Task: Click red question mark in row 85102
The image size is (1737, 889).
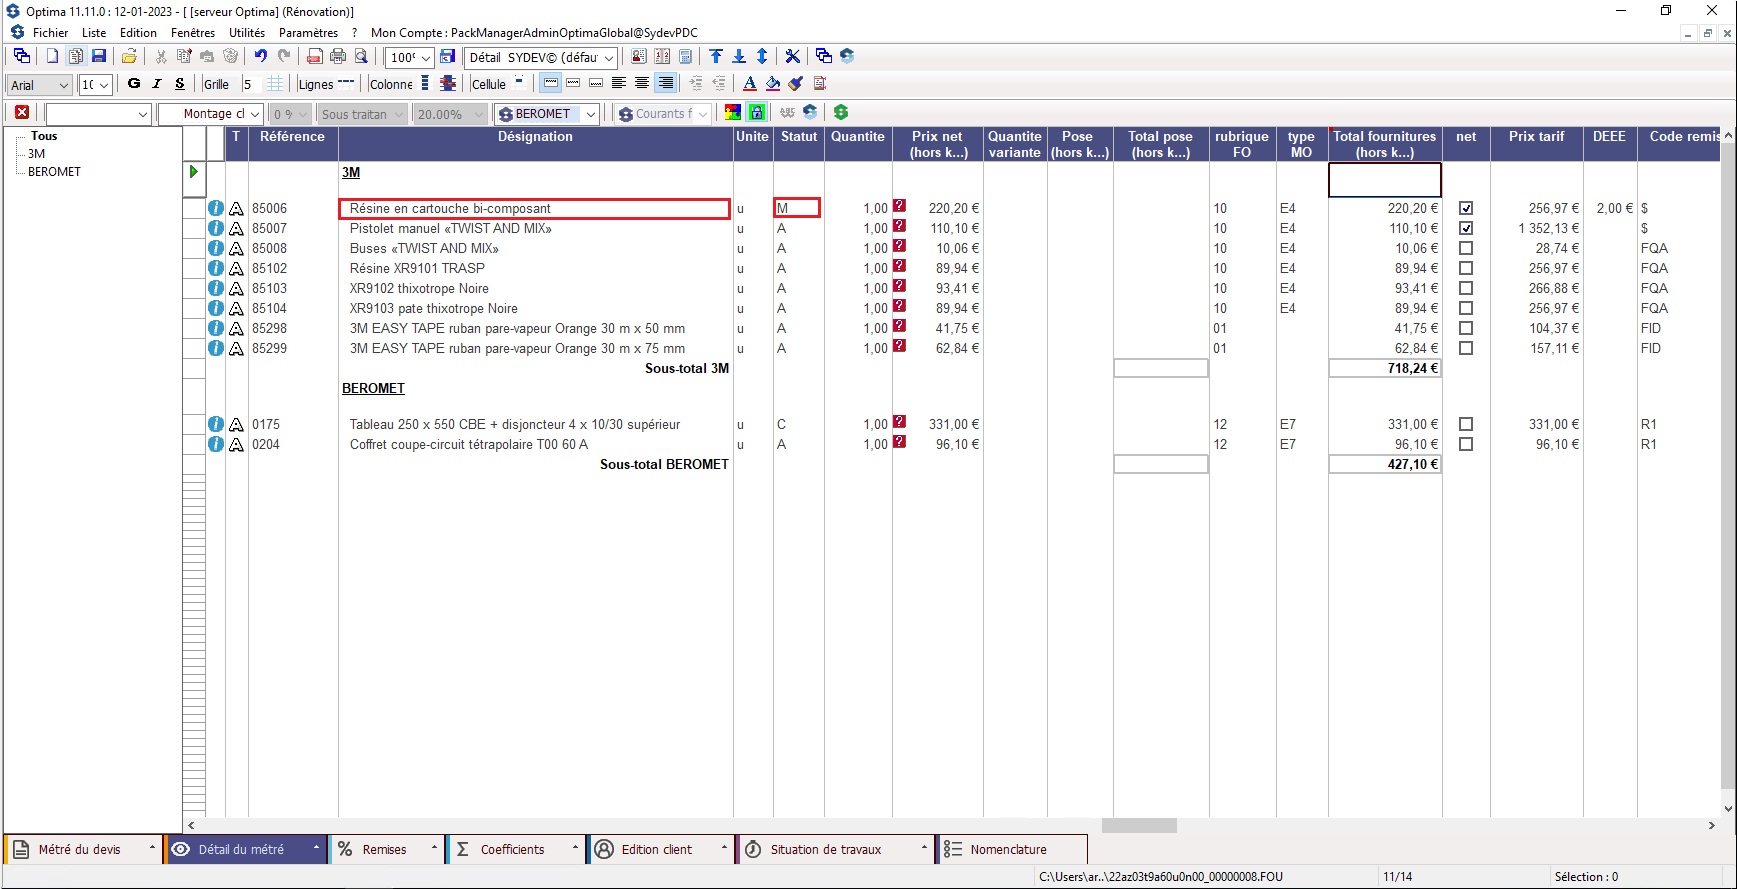Action: coord(899,266)
